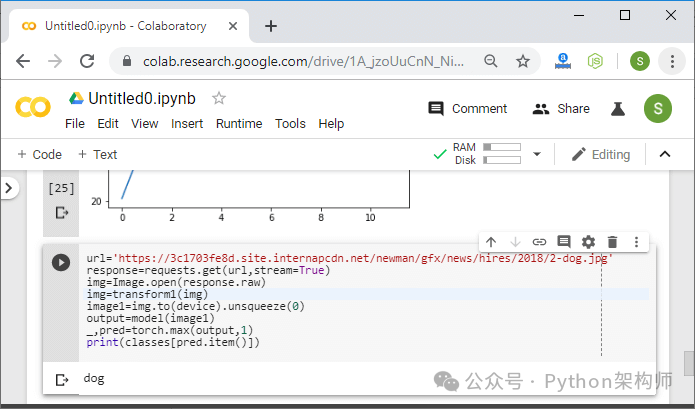Open more cell actions menu
The width and height of the screenshot is (695, 409).
pos(636,242)
